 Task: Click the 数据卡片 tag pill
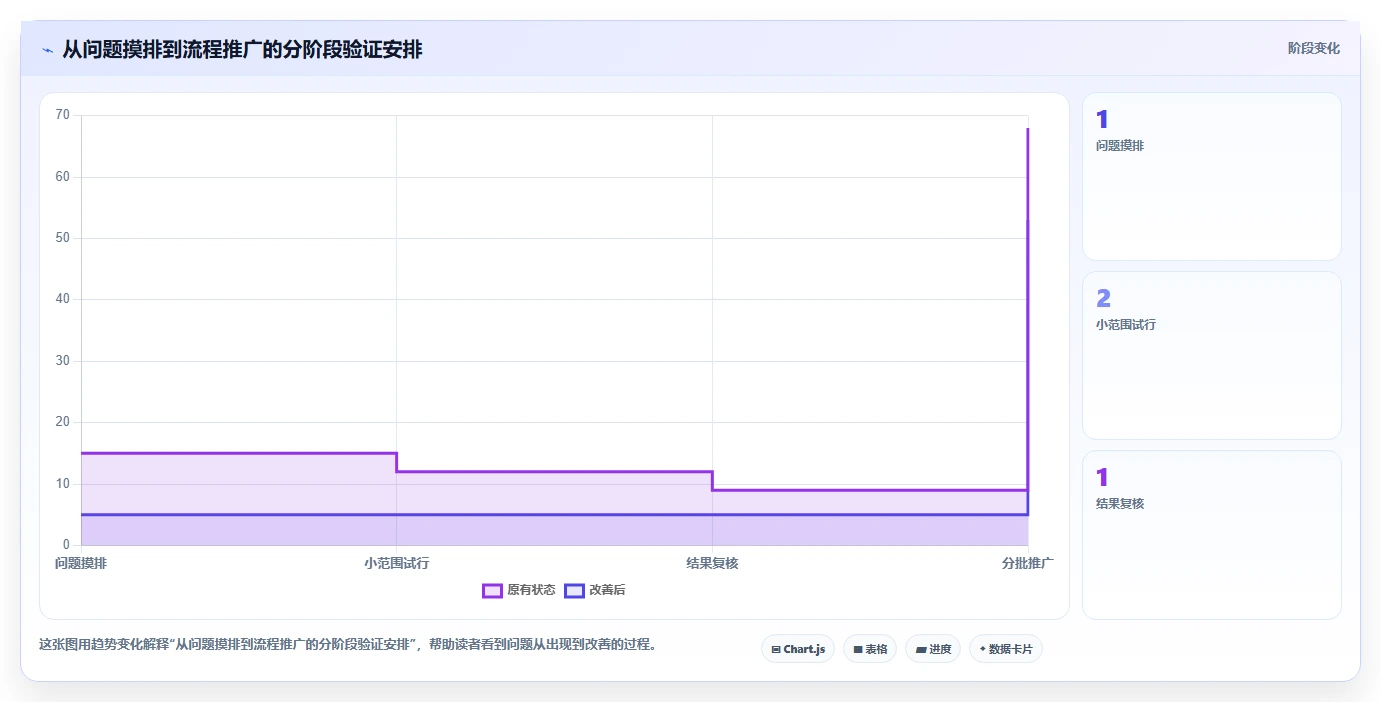tap(1006, 649)
